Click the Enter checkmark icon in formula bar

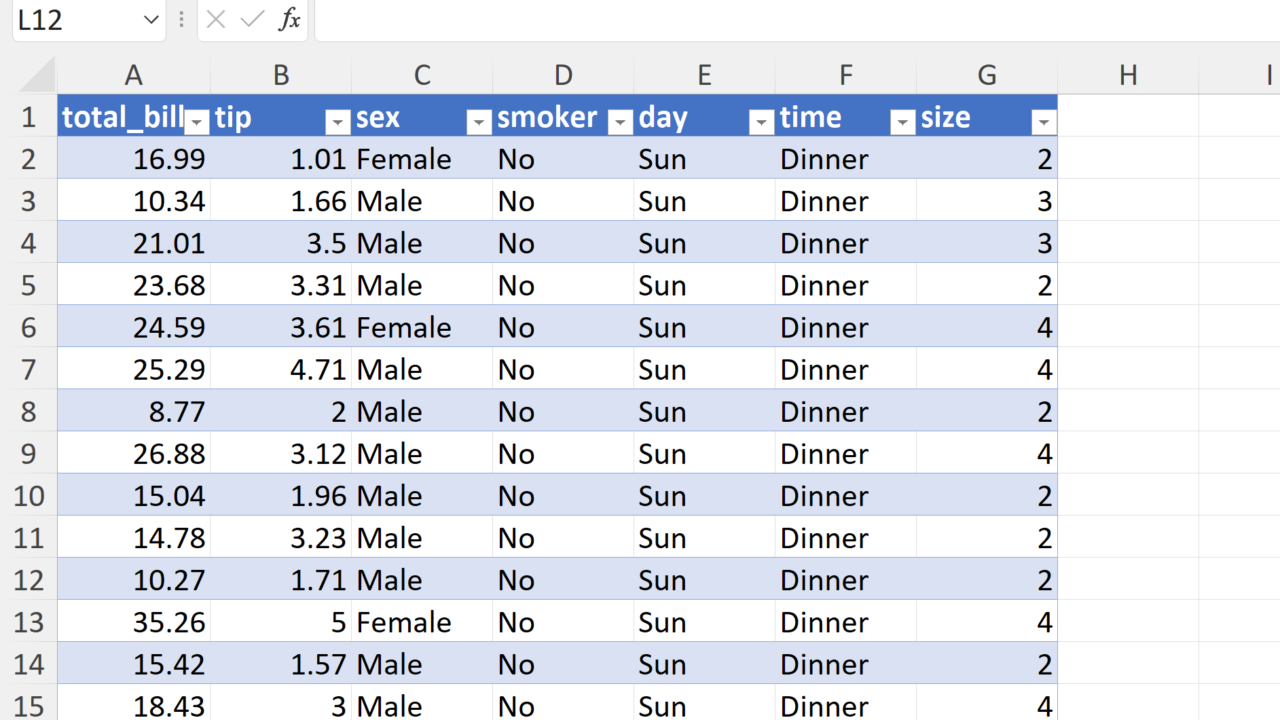[252, 20]
